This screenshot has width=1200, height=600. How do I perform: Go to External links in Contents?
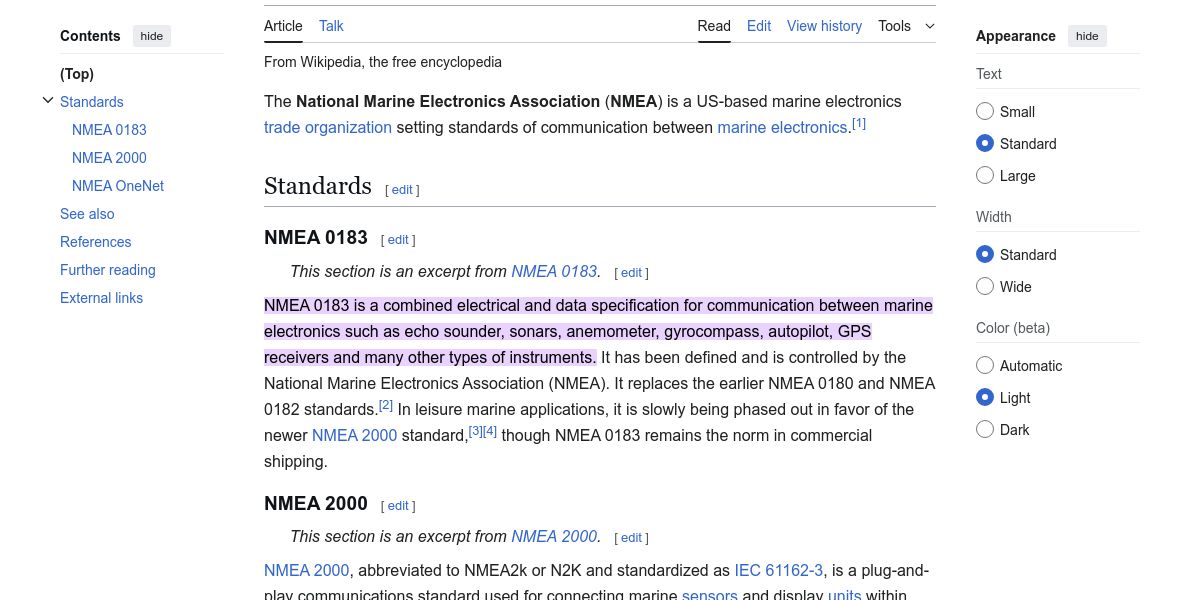101,298
